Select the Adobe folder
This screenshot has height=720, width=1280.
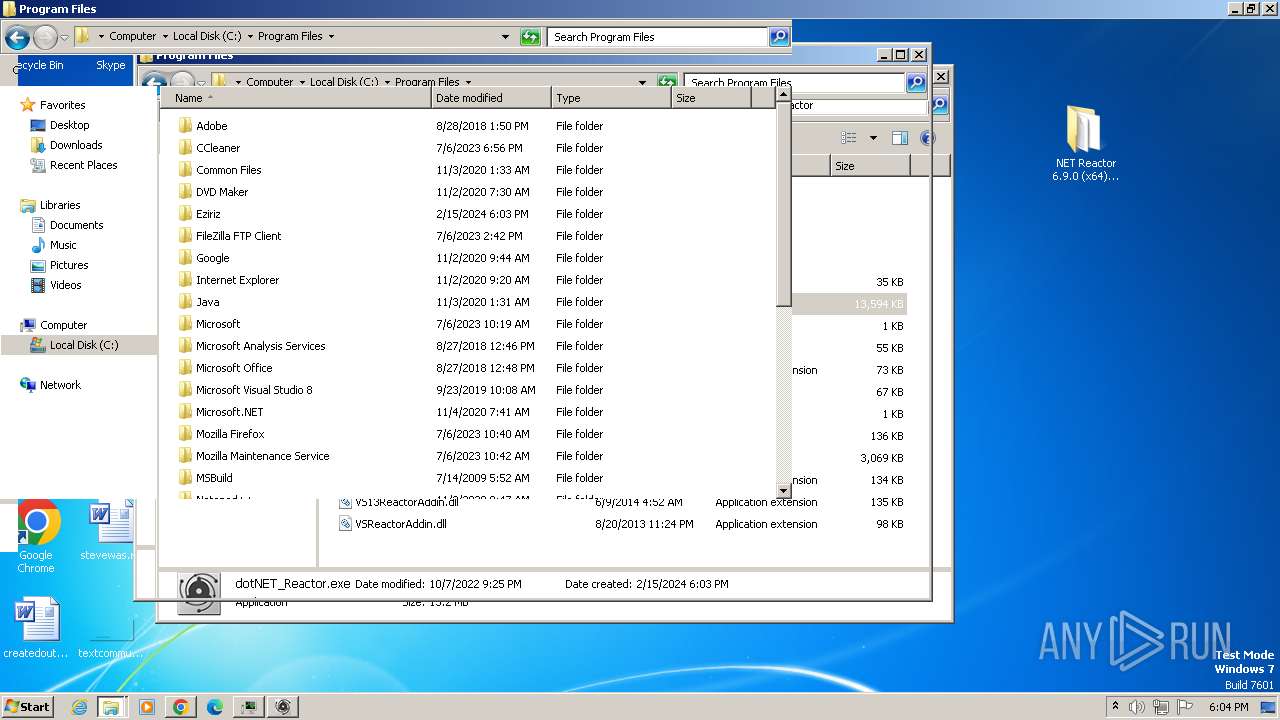211,126
